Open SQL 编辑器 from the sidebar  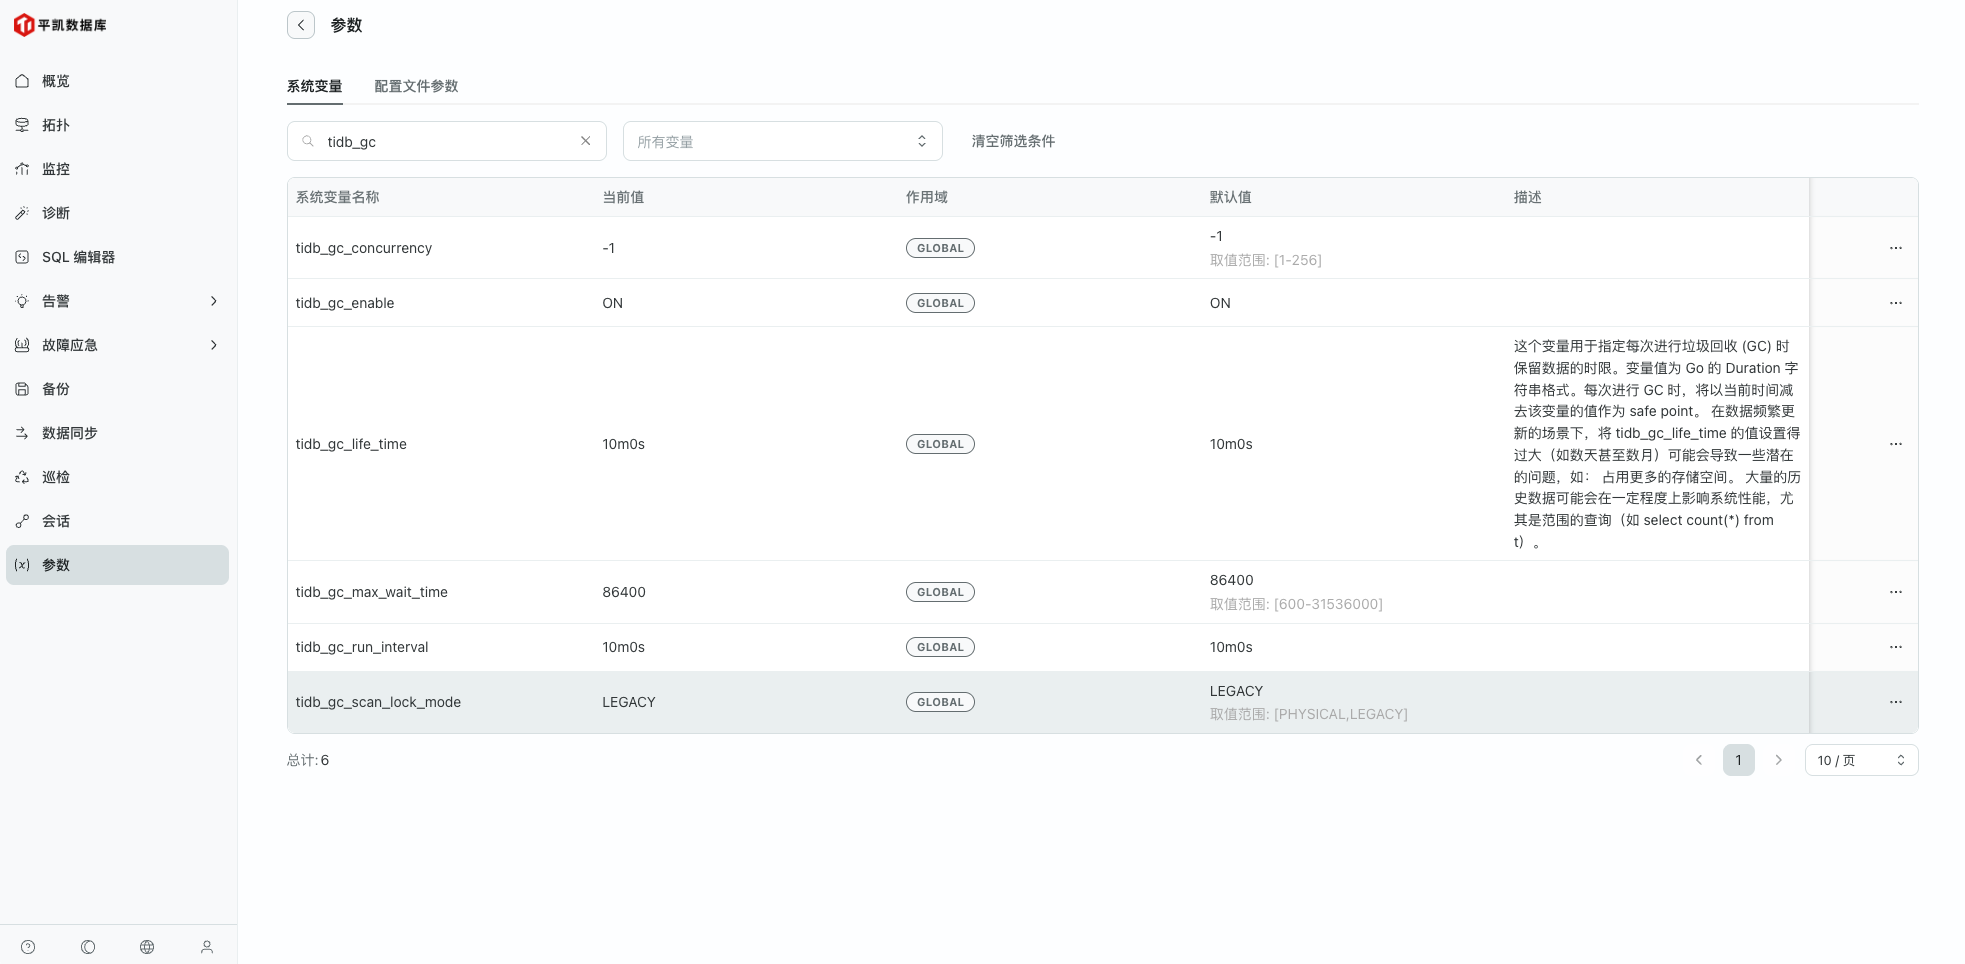[78, 257]
